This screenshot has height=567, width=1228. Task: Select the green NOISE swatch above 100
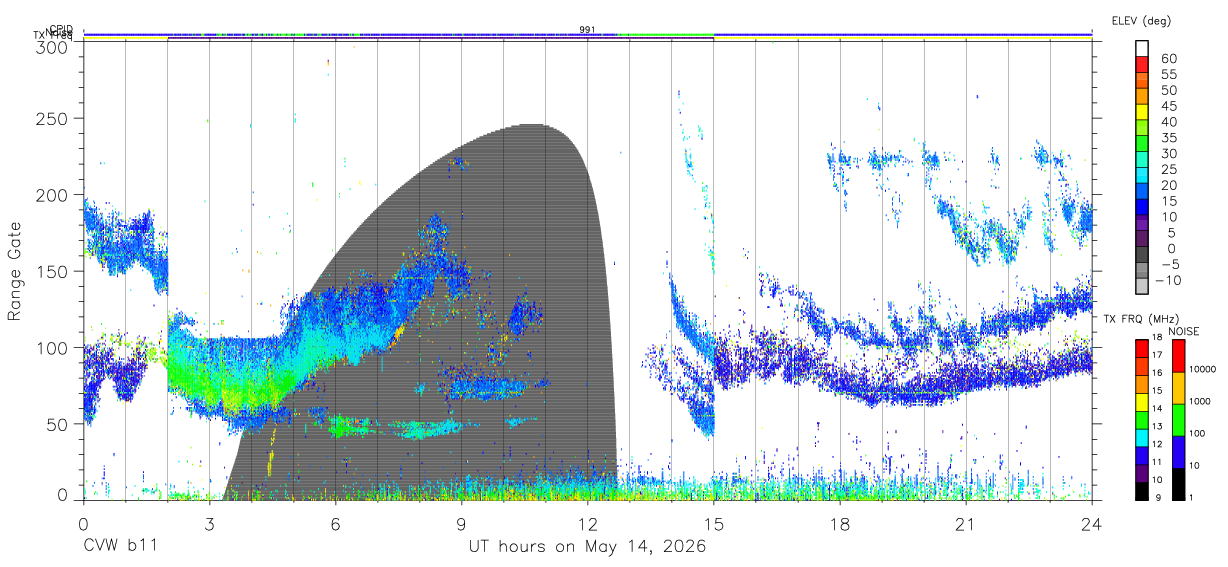click(1177, 419)
